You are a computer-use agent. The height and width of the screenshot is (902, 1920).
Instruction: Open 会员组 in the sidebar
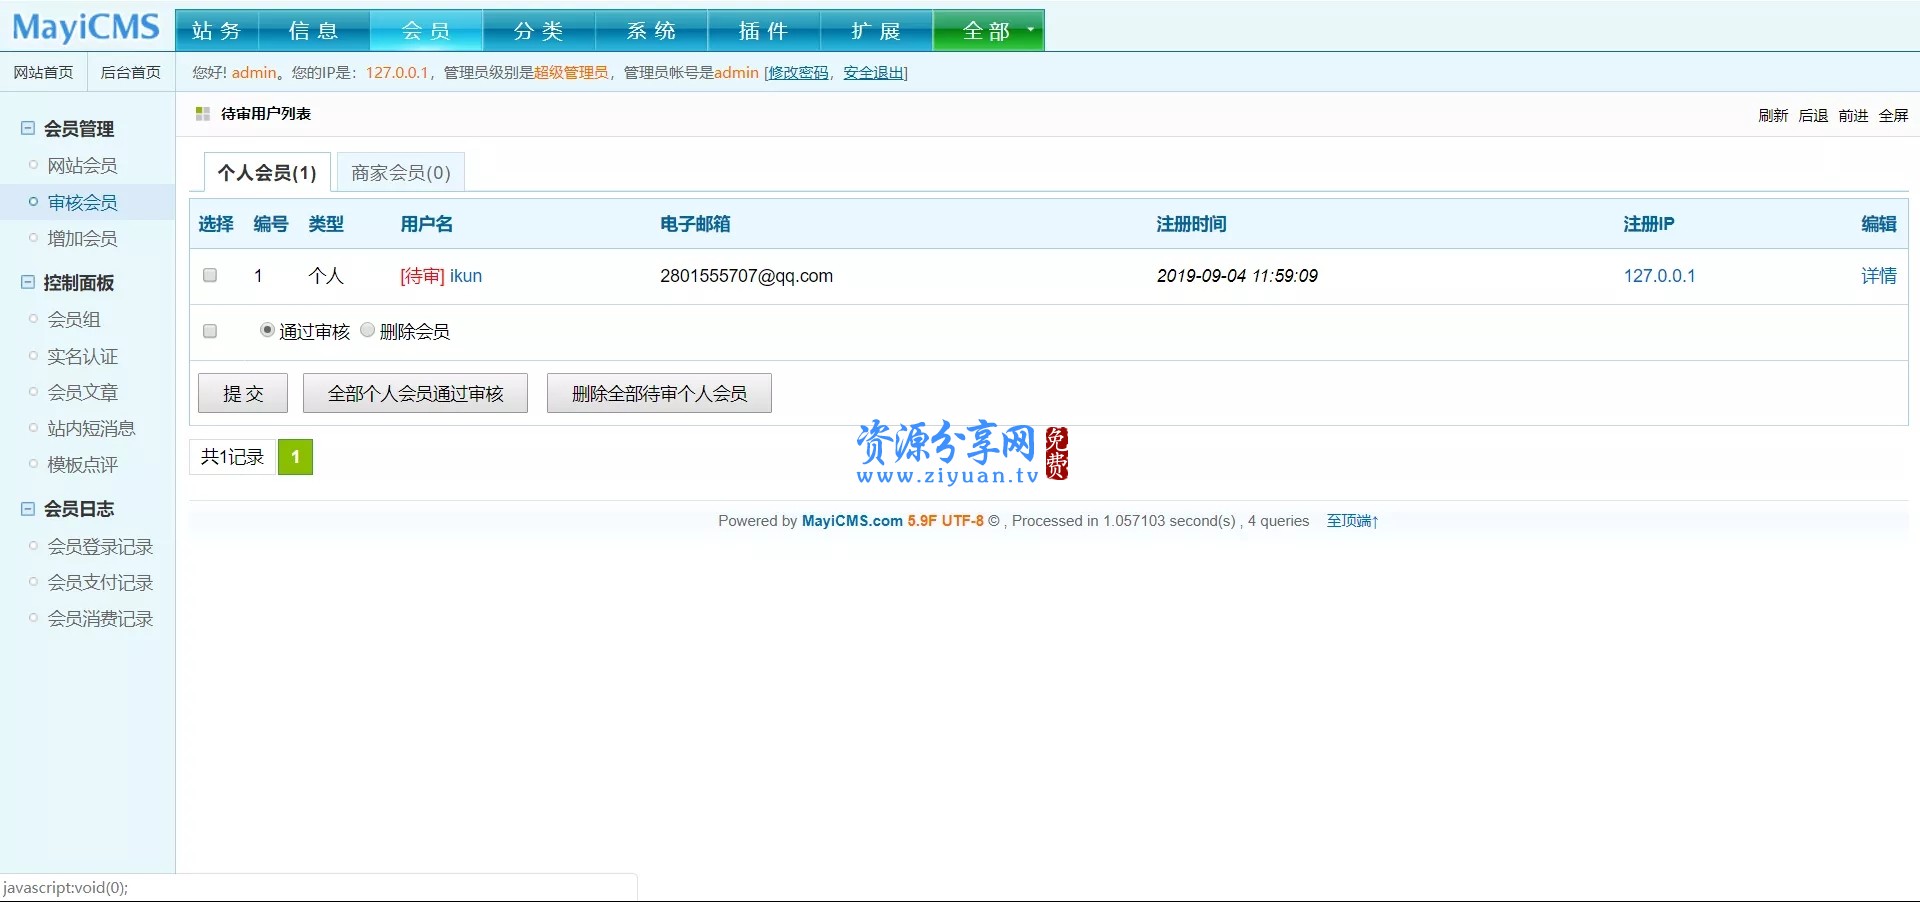74,320
